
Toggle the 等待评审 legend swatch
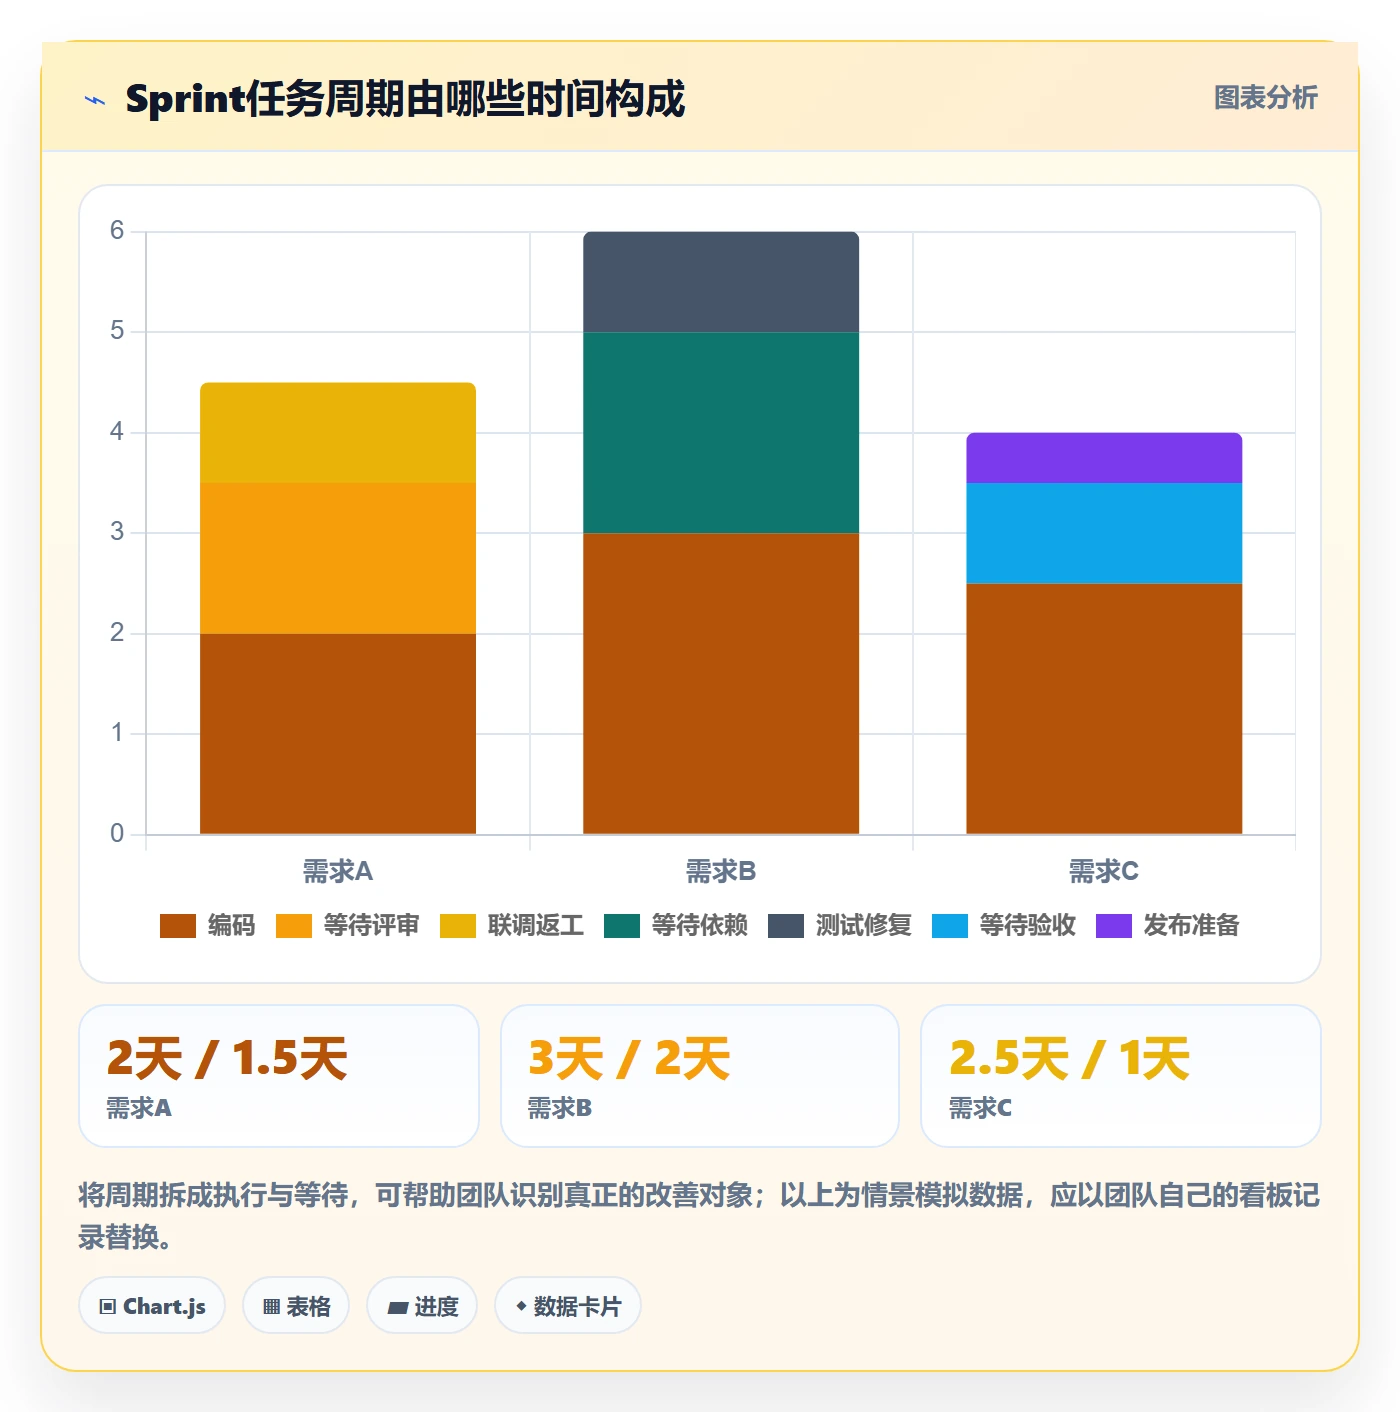coord(294,926)
